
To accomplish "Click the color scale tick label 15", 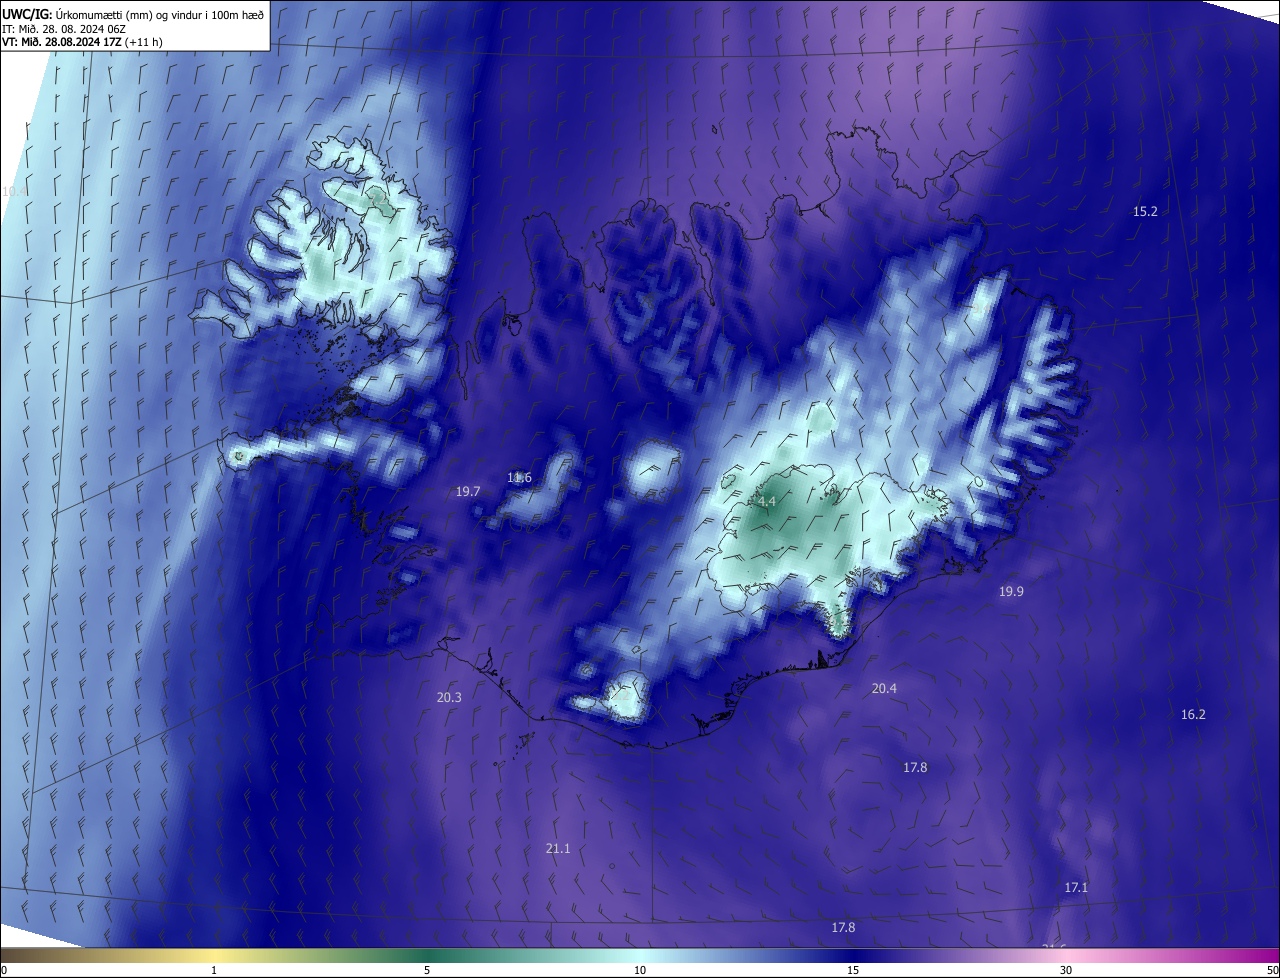I will pyautogui.click(x=853, y=970).
